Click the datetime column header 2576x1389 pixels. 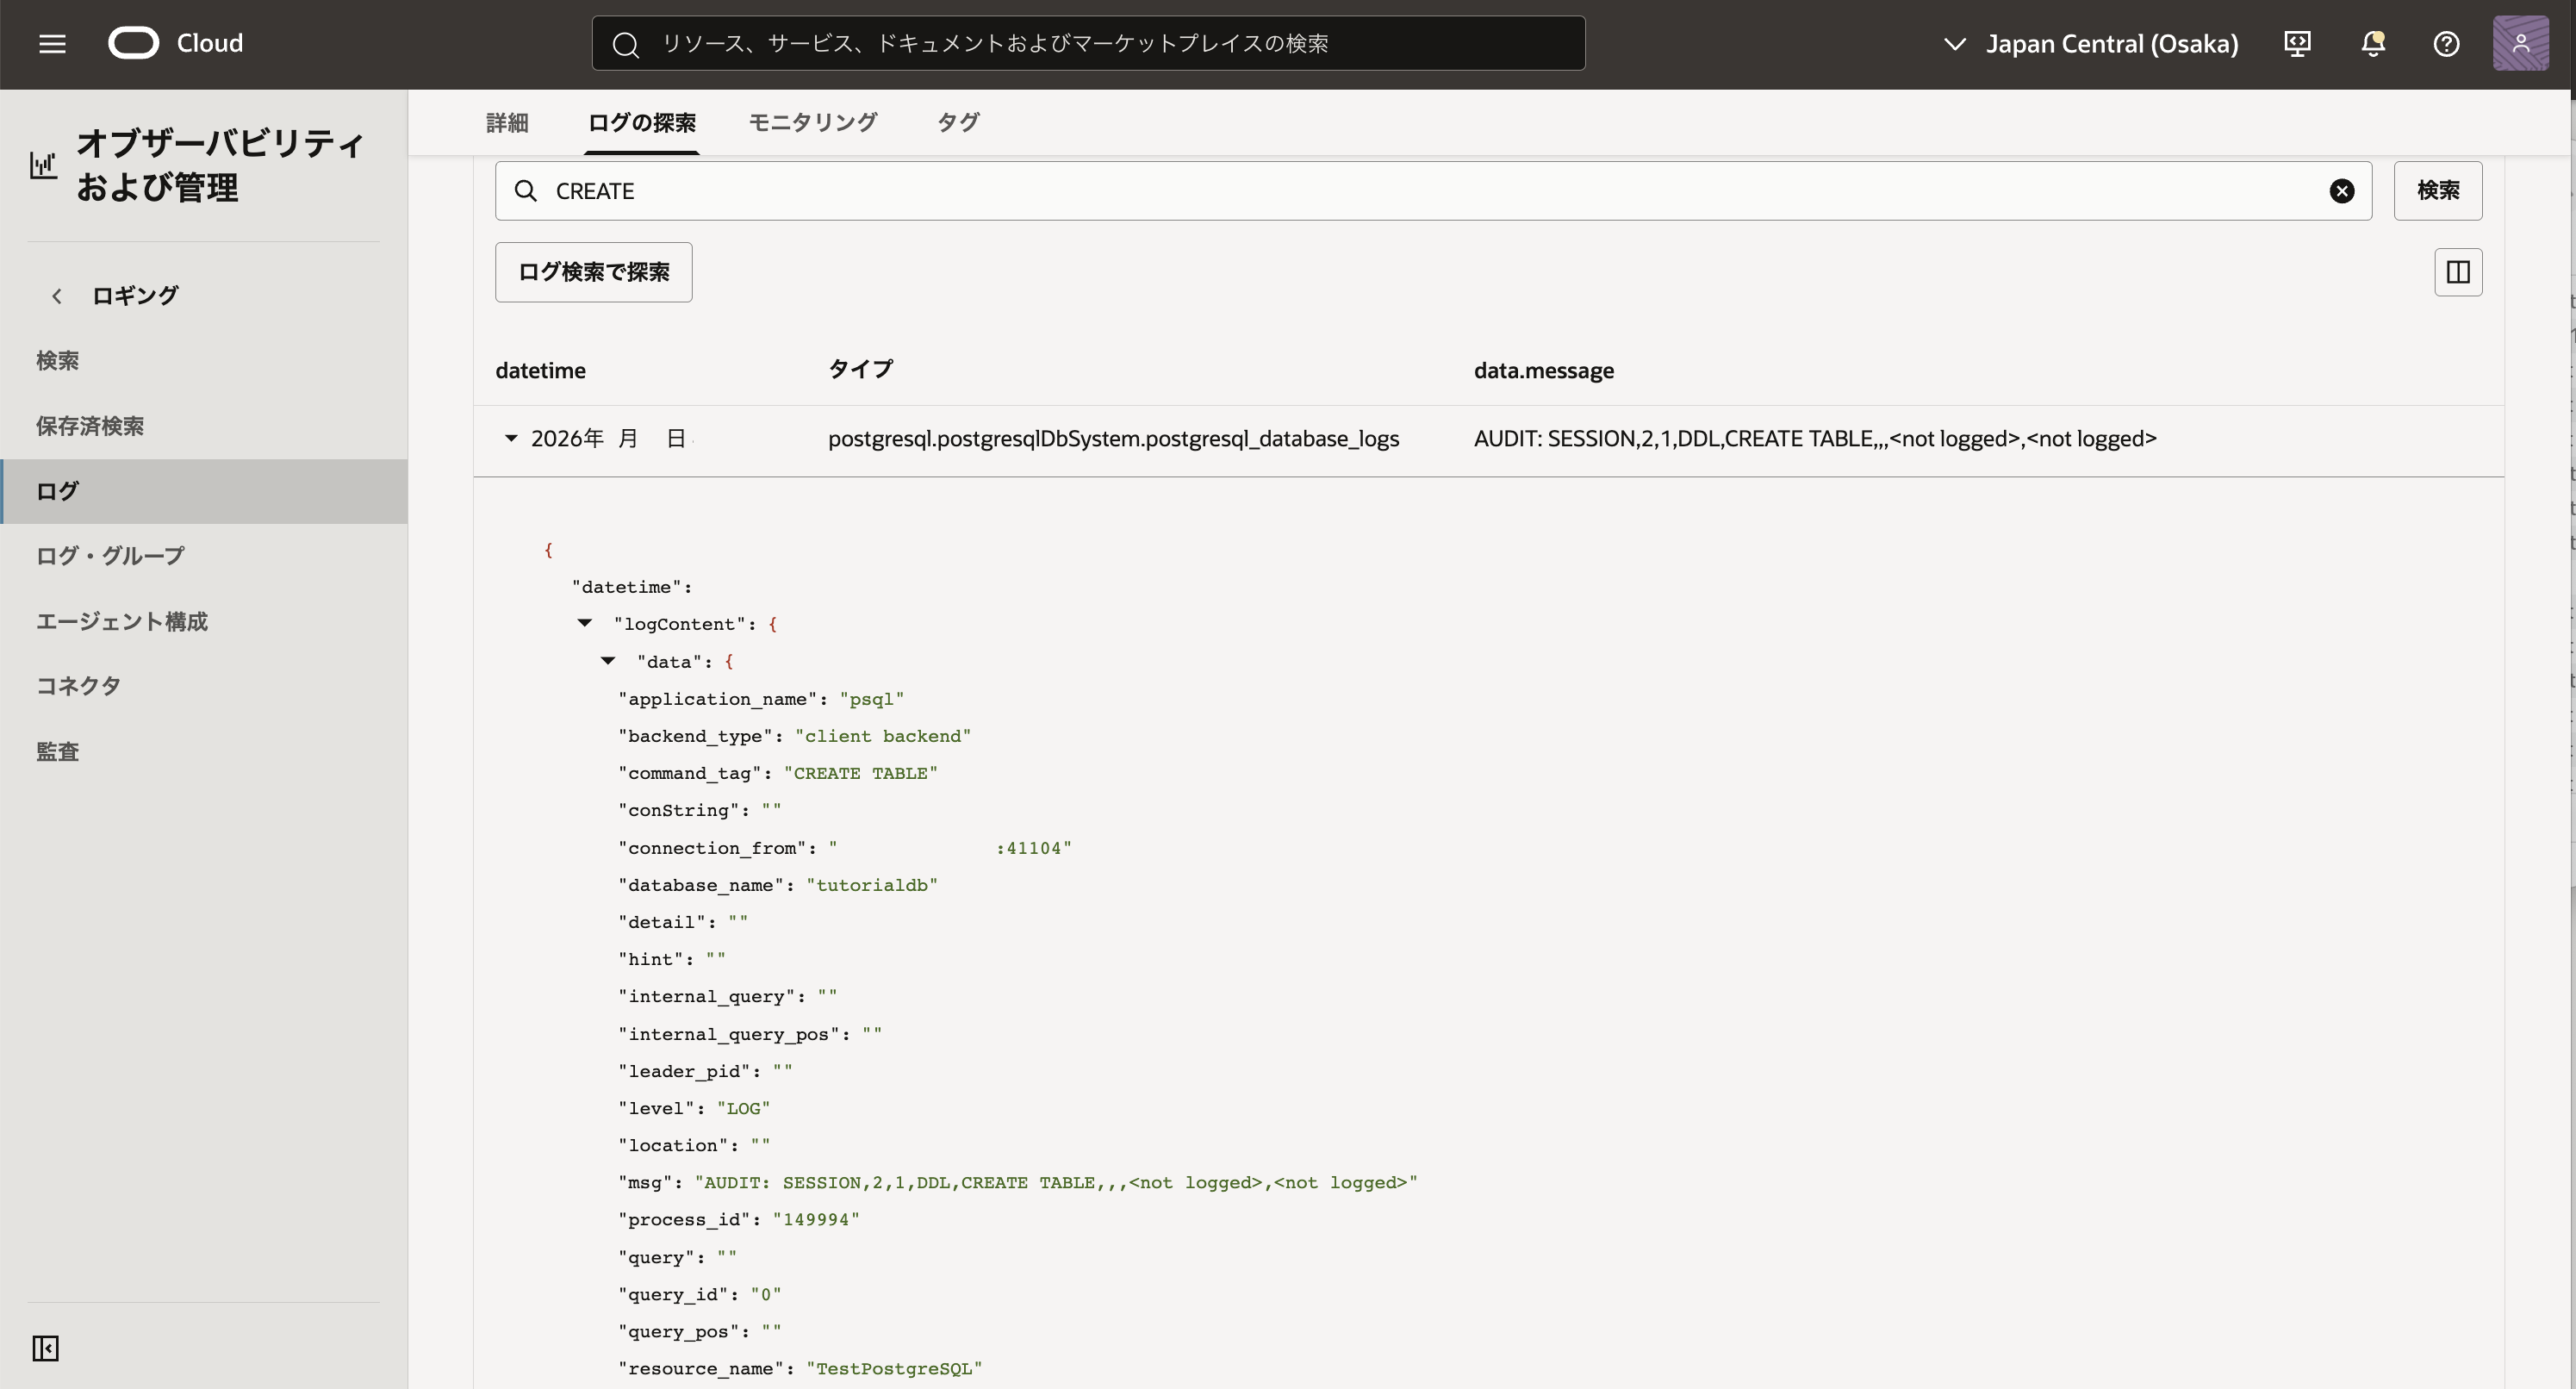pos(541,371)
